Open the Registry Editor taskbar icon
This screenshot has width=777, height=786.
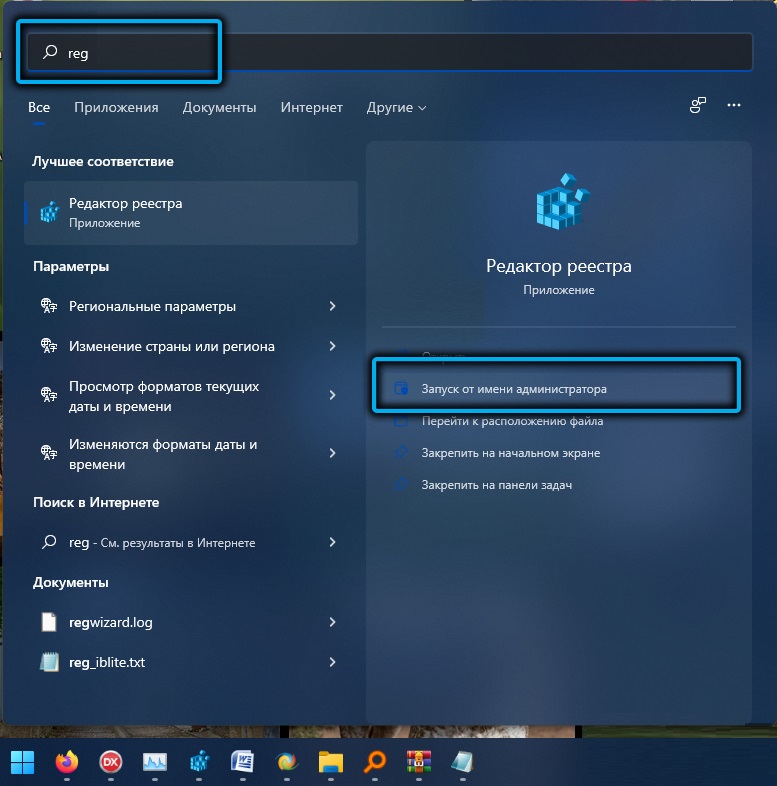click(198, 761)
